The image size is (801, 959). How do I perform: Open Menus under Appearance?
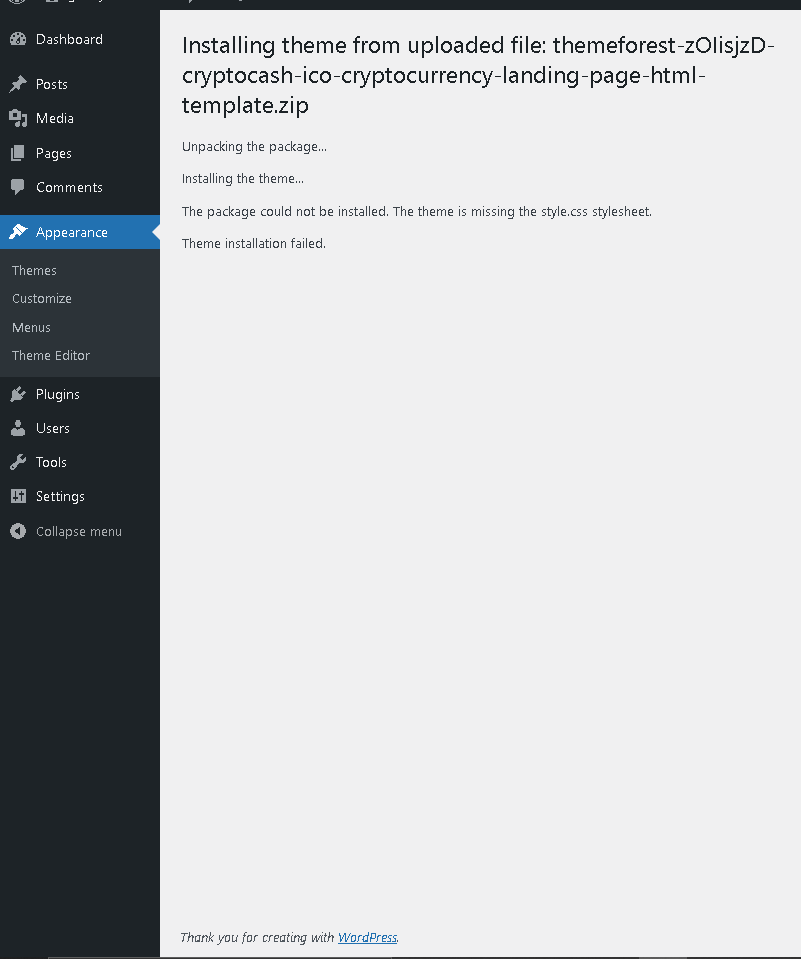pos(31,328)
